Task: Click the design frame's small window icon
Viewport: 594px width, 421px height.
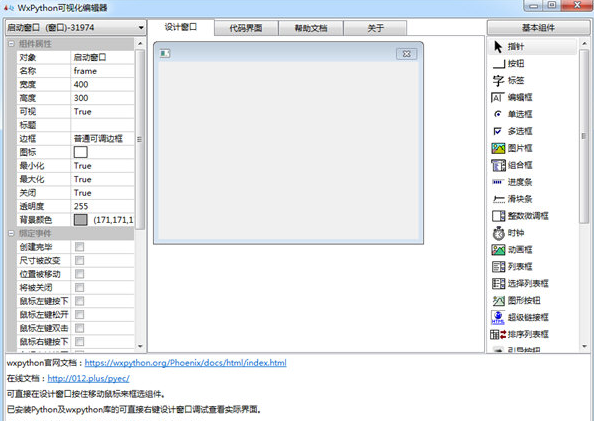Action: click(165, 53)
